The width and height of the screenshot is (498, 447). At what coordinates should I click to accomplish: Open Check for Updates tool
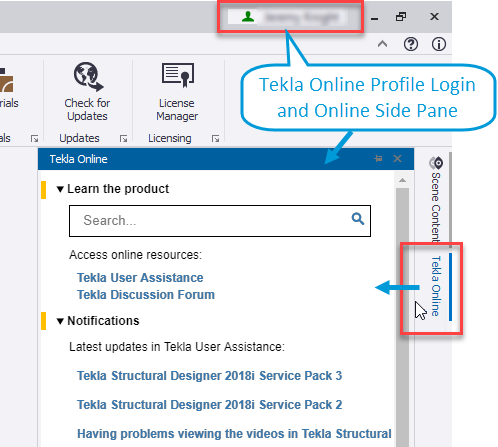pyautogui.click(x=87, y=91)
